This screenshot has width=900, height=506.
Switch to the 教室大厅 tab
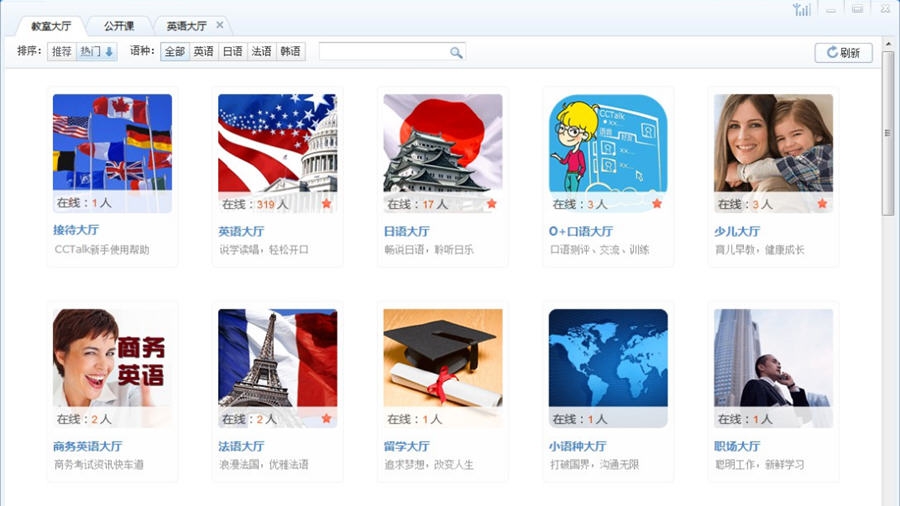(x=51, y=26)
